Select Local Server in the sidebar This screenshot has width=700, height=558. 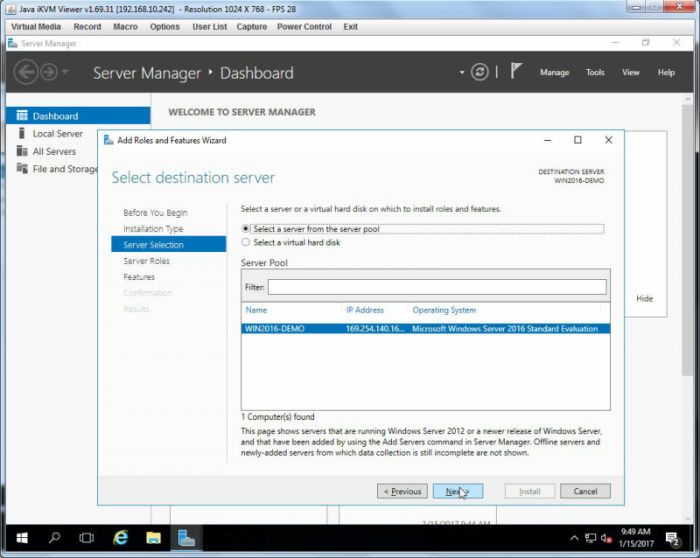(x=58, y=133)
